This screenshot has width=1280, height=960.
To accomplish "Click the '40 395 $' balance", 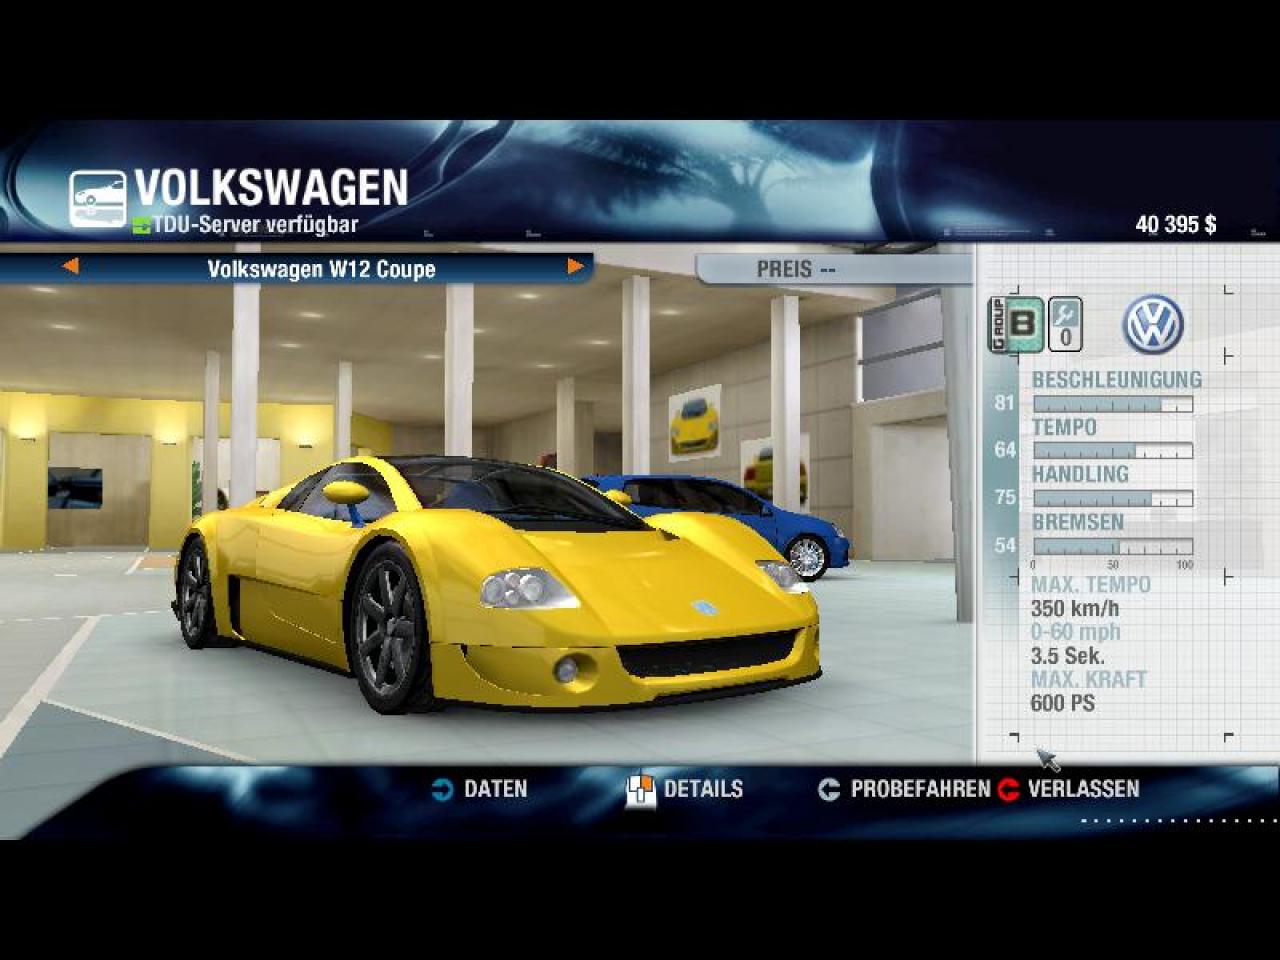I will tap(1176, 224).
